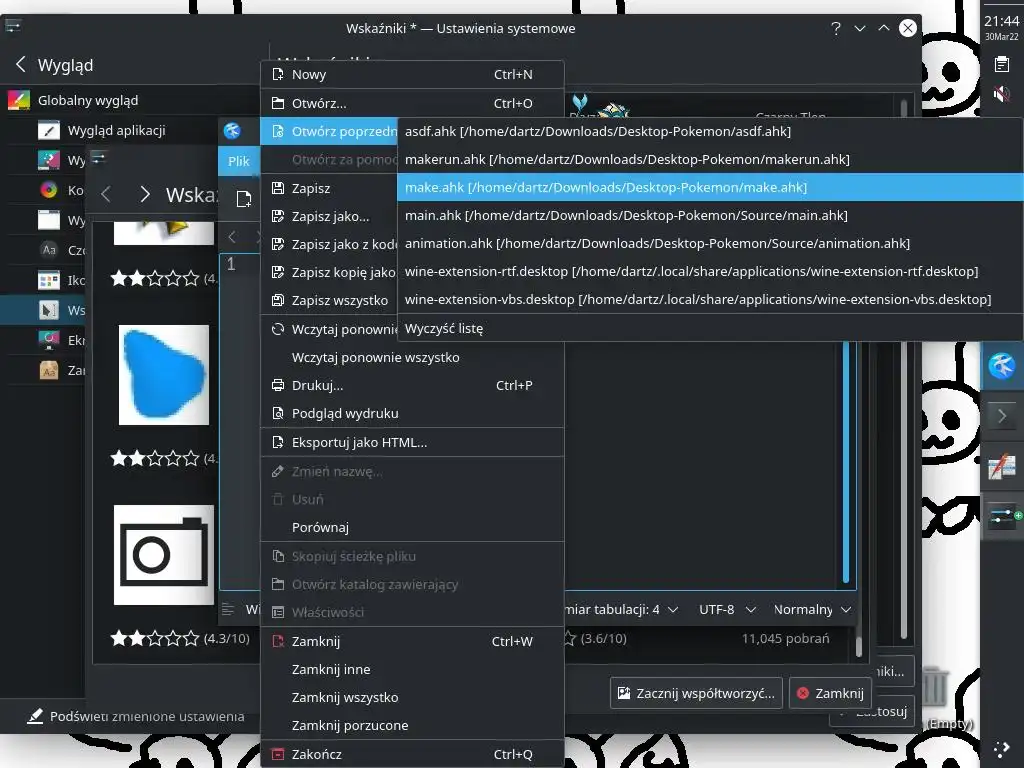The width and height of the screenshot is (1024, 768).
Task: Select Zamknij porzucone entry
Action: [412, 726]
